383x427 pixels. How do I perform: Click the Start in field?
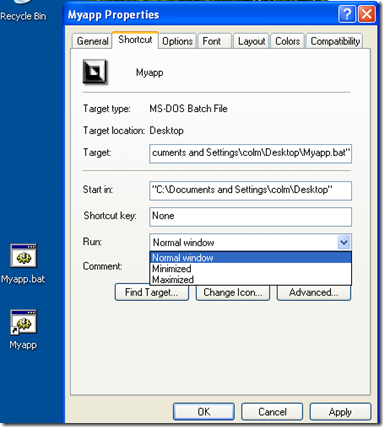pos(250,190)
